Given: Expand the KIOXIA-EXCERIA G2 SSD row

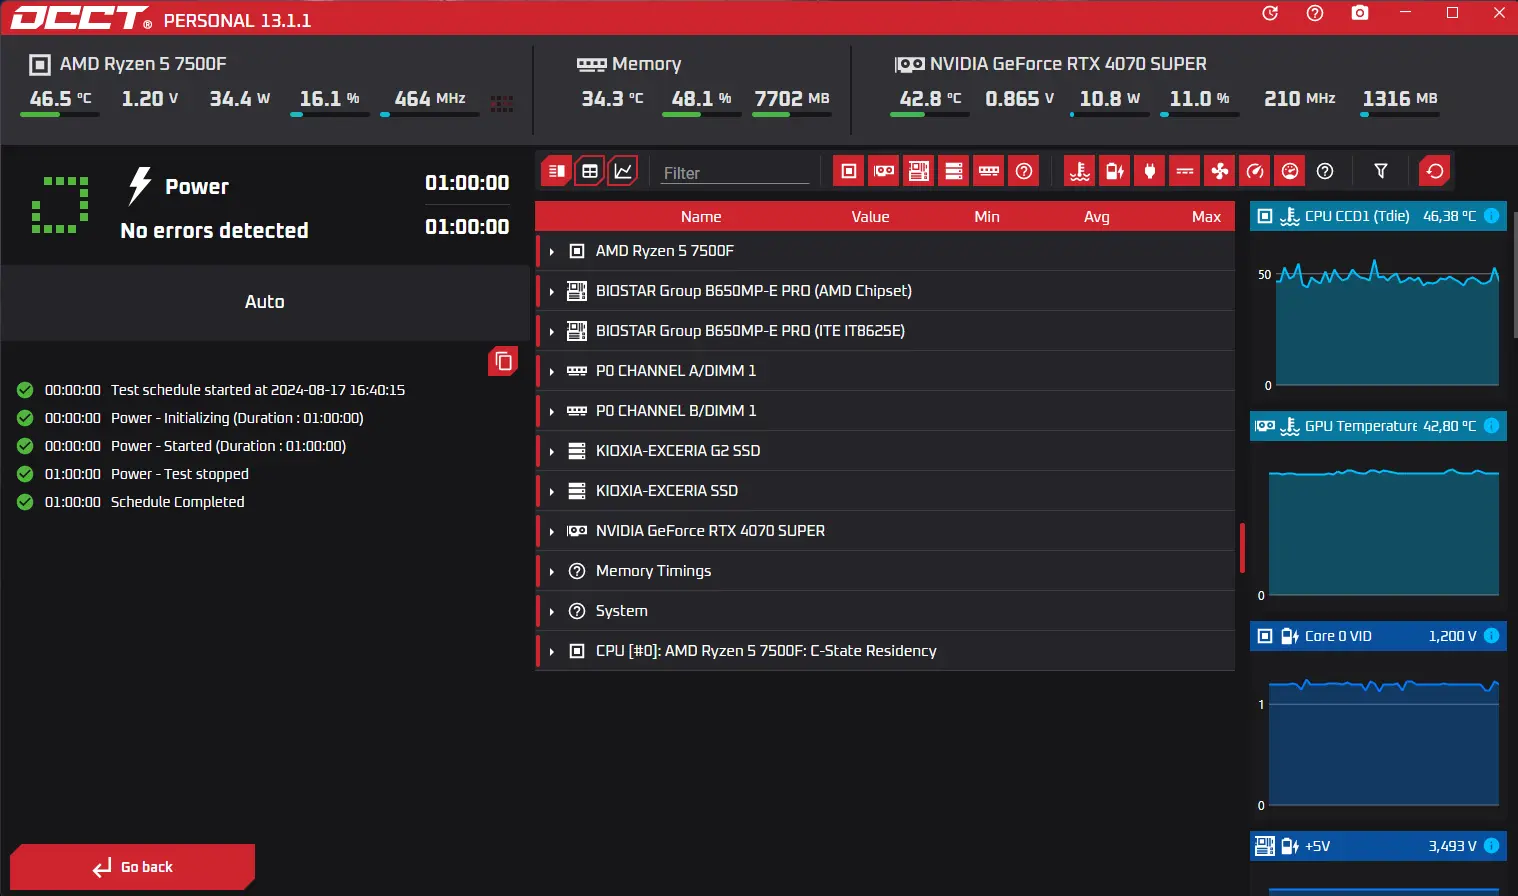Looking at the screenshot, I should tap(551, 451).
